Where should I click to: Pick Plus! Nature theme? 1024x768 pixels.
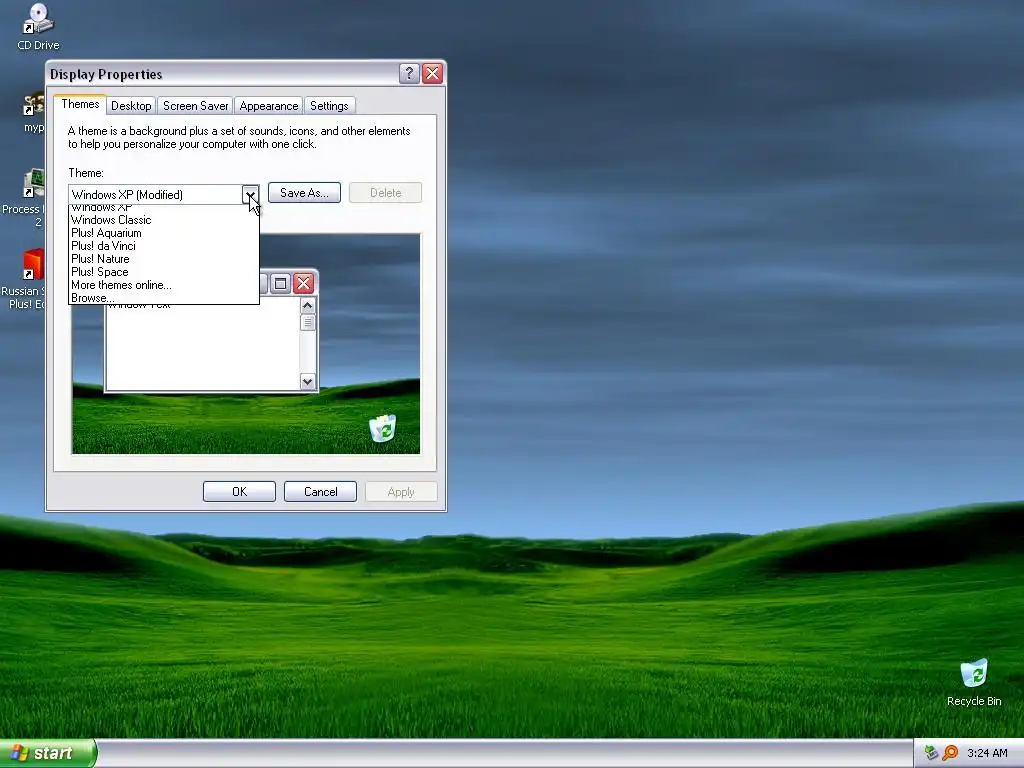click(163, 259)
